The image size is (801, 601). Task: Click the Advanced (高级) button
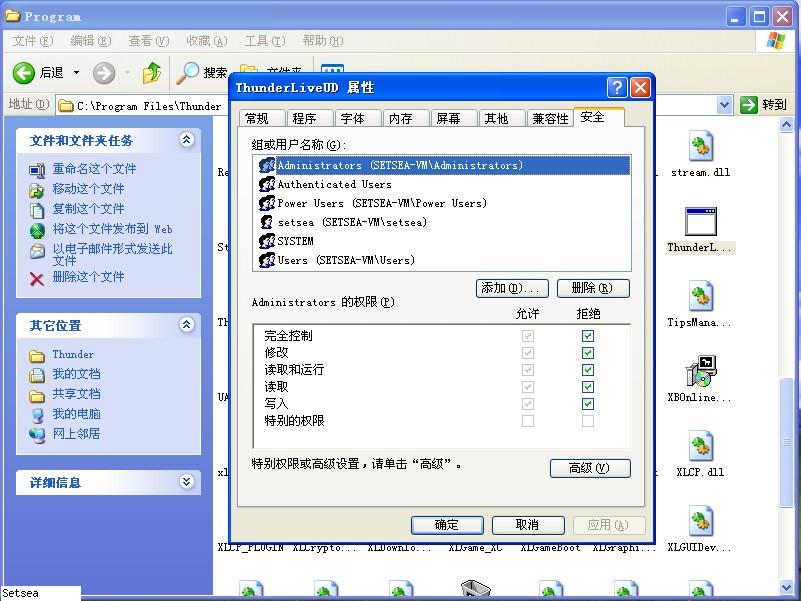point(590,468)
